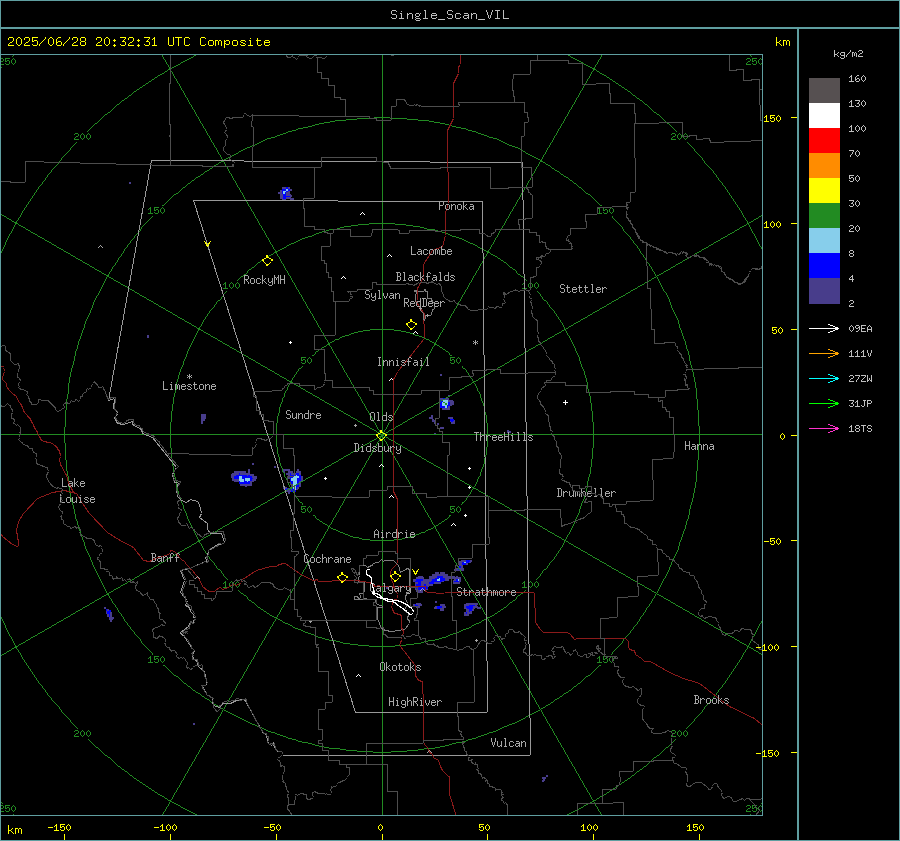
Task: Click the Limestone label
Action: point(189,386)
